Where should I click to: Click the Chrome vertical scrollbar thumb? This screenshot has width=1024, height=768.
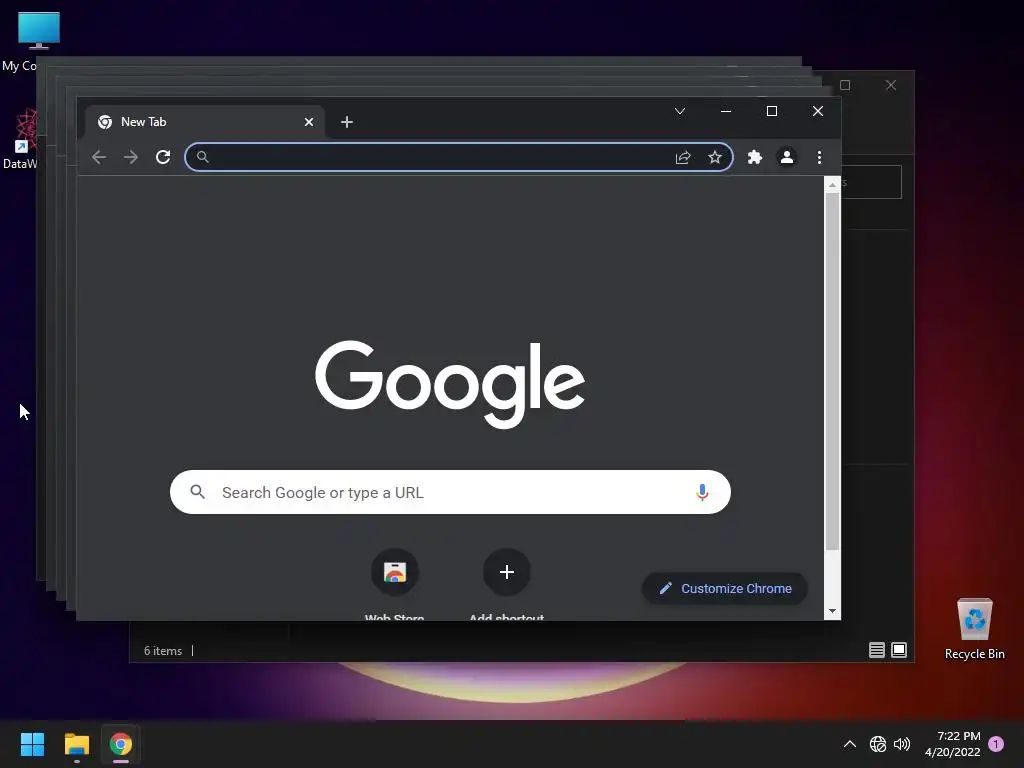click(x=832, y=371)
